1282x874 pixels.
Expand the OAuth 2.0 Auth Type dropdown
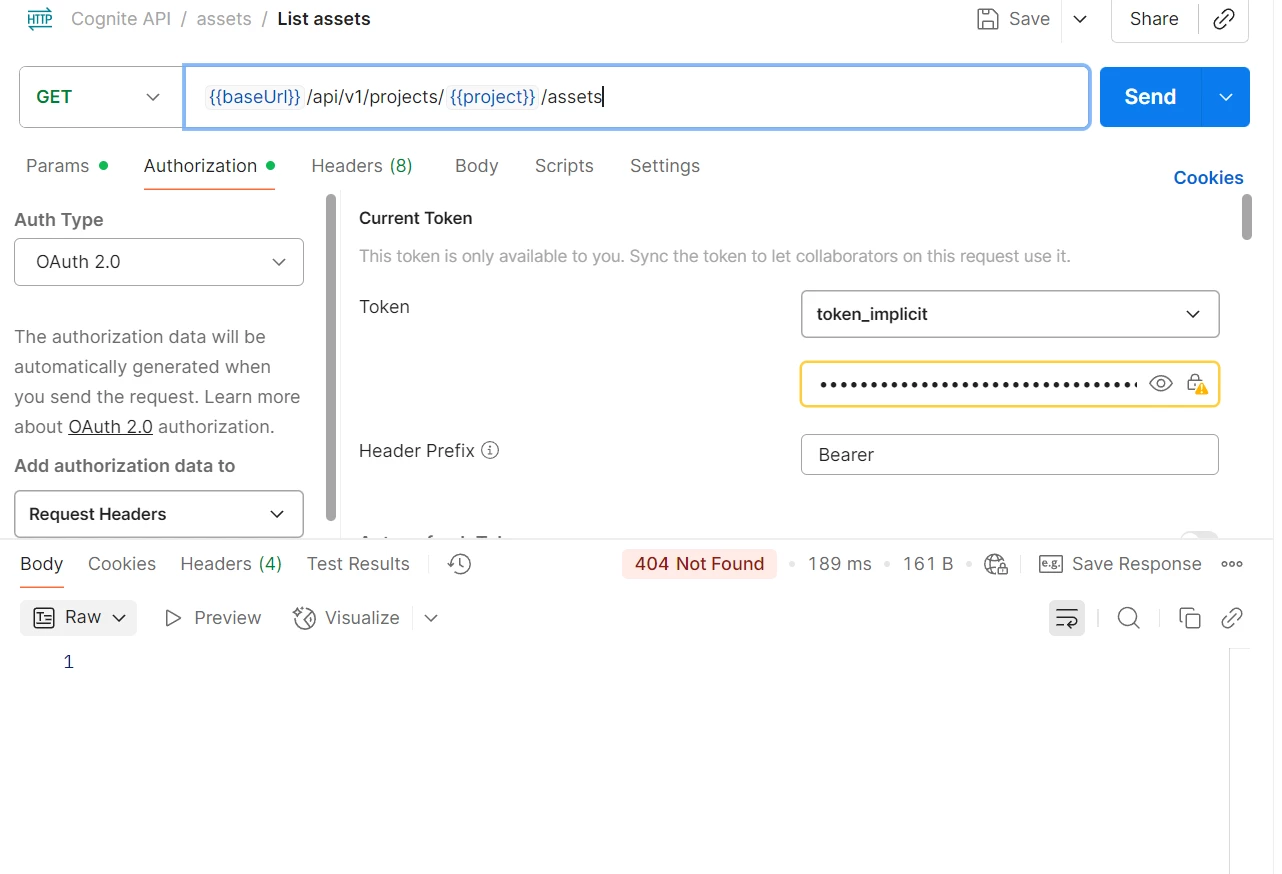pyautogui.click(x=159, y=262)
